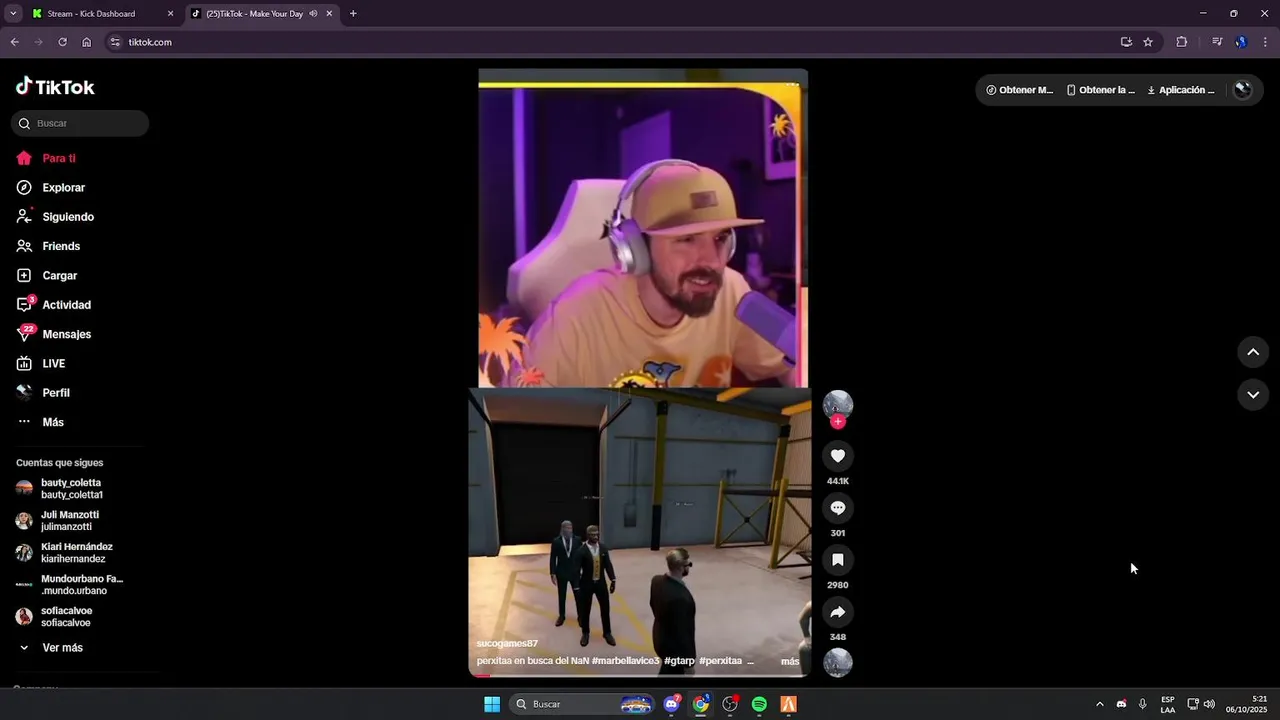Viewport: 1280px width, 720px height.
Task: Open Discord from taskbar
Action: click(x=672, y=704)
